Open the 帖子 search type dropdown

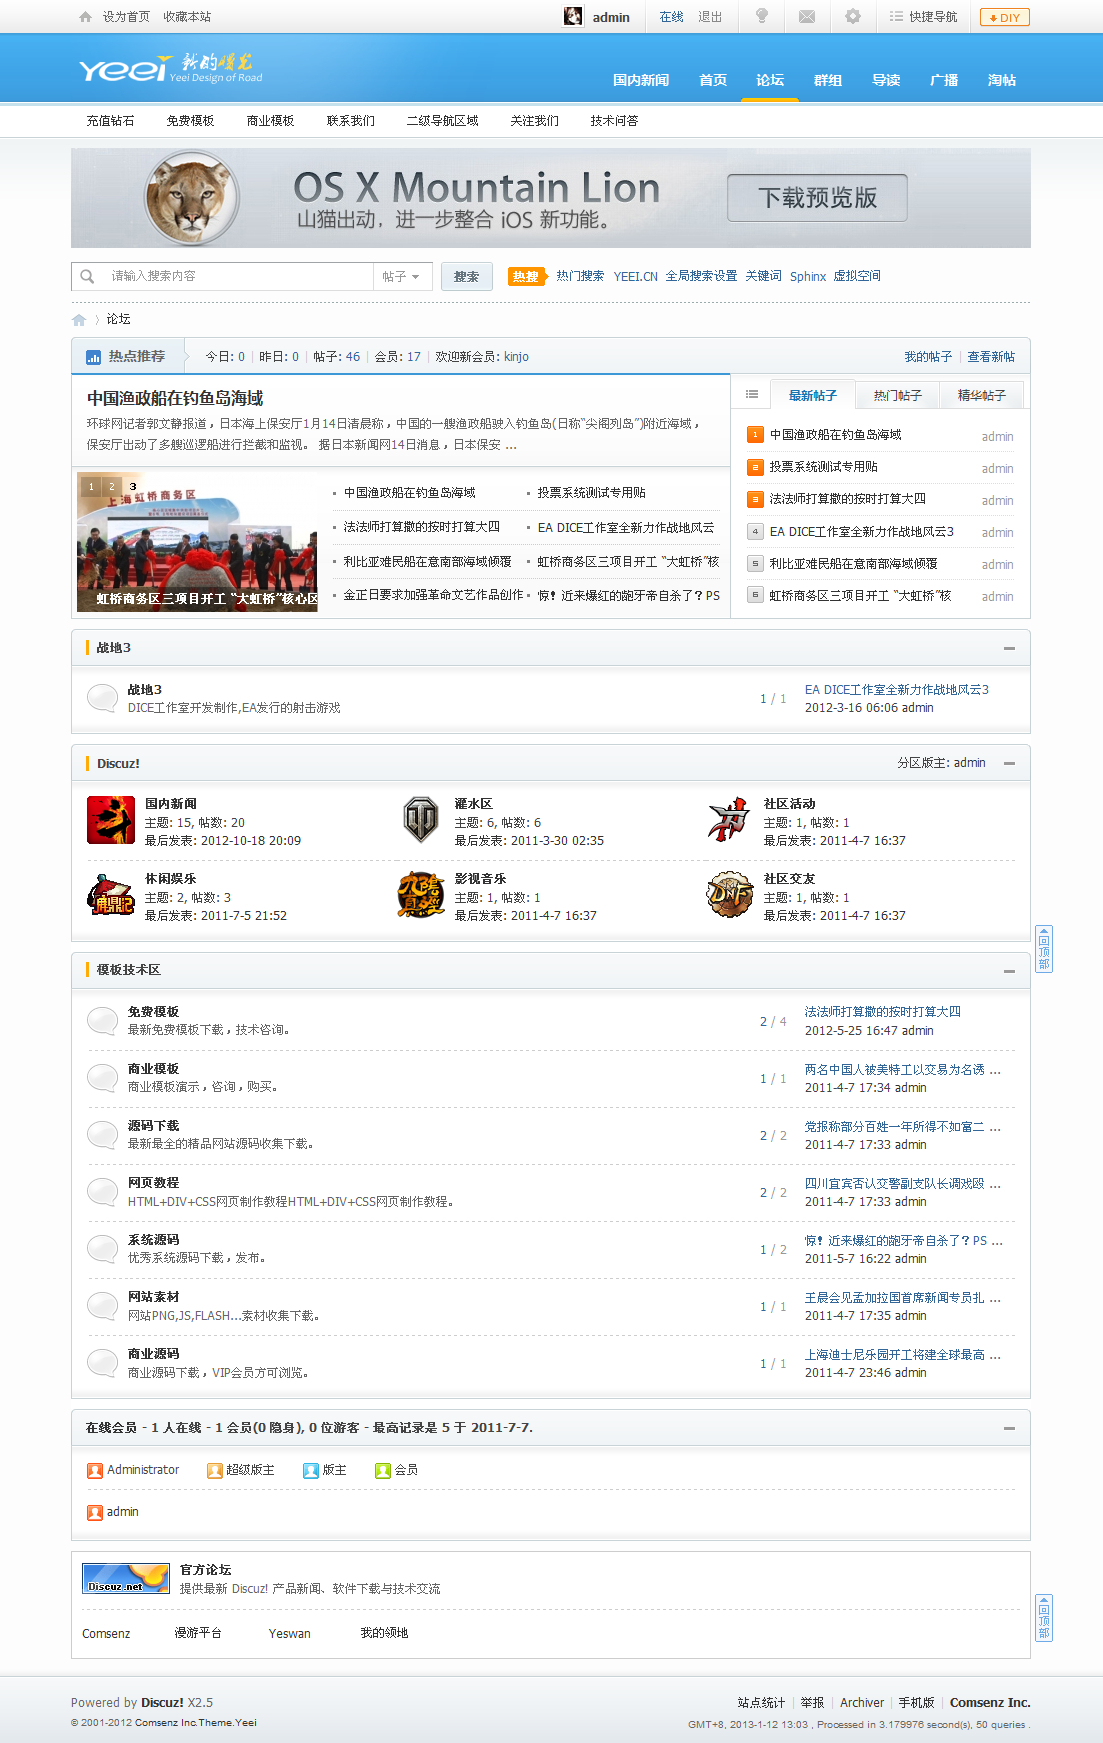(x=402, y=277)
